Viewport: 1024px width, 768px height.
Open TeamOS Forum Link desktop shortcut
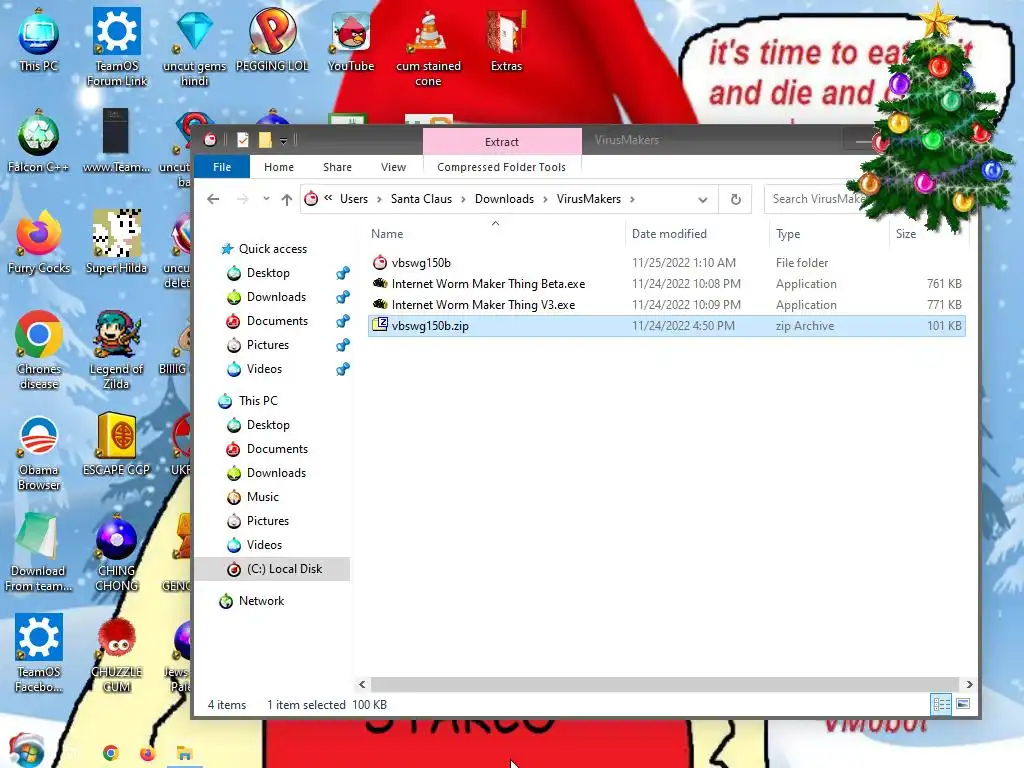tap(117, 47)
